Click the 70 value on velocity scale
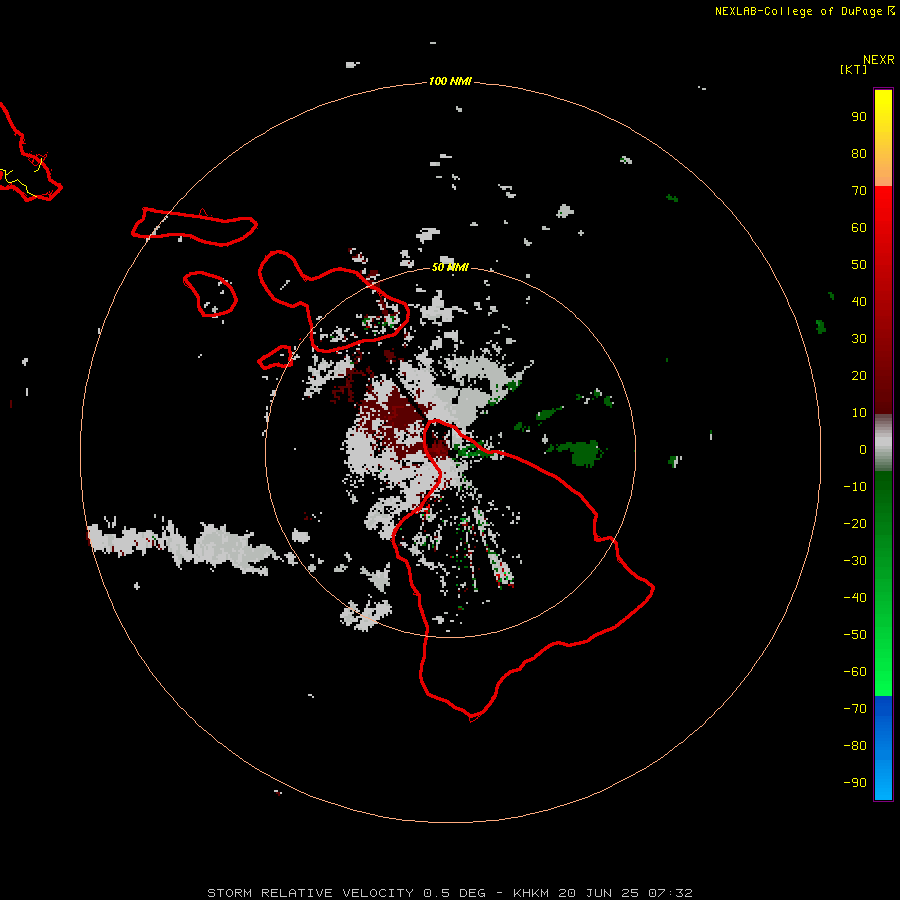This screenshot has height=900, width=900. [859, 191]
